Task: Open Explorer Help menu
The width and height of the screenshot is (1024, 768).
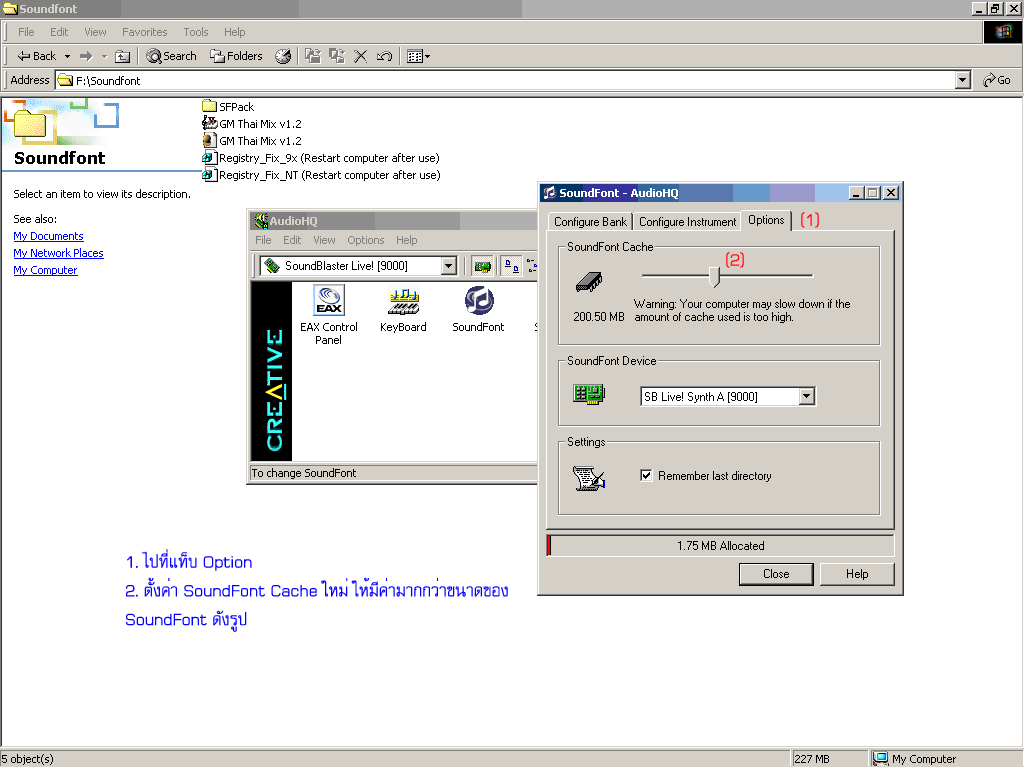Action: point(234,32)
